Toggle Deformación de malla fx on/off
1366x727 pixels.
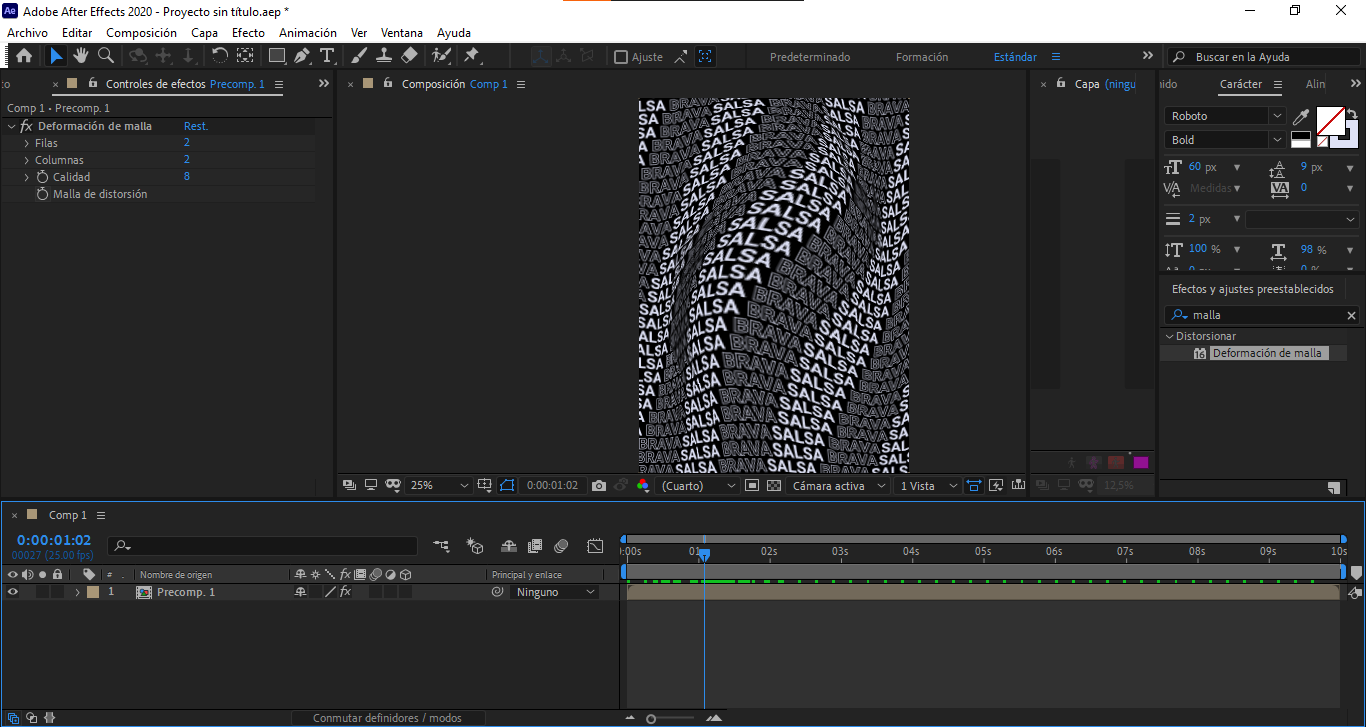[x=26, y=126]
